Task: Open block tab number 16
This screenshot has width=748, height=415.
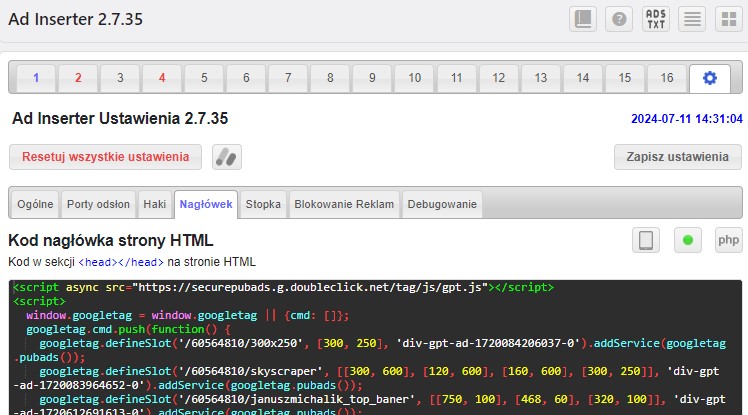Action: (667, 78)
